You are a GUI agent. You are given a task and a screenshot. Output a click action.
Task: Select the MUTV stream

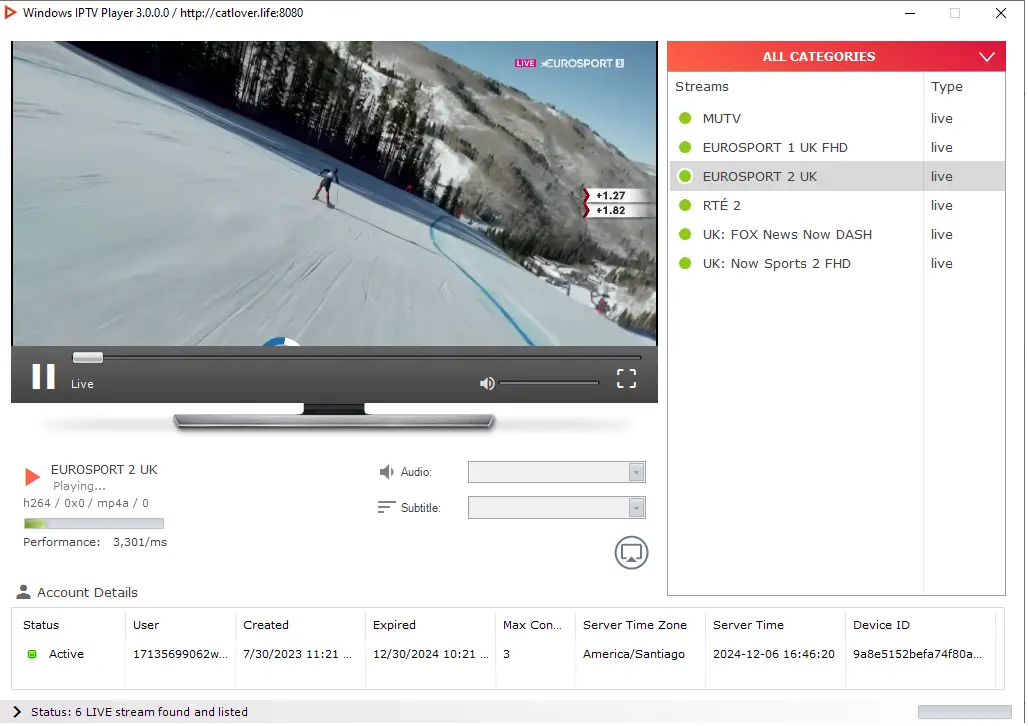837,118
